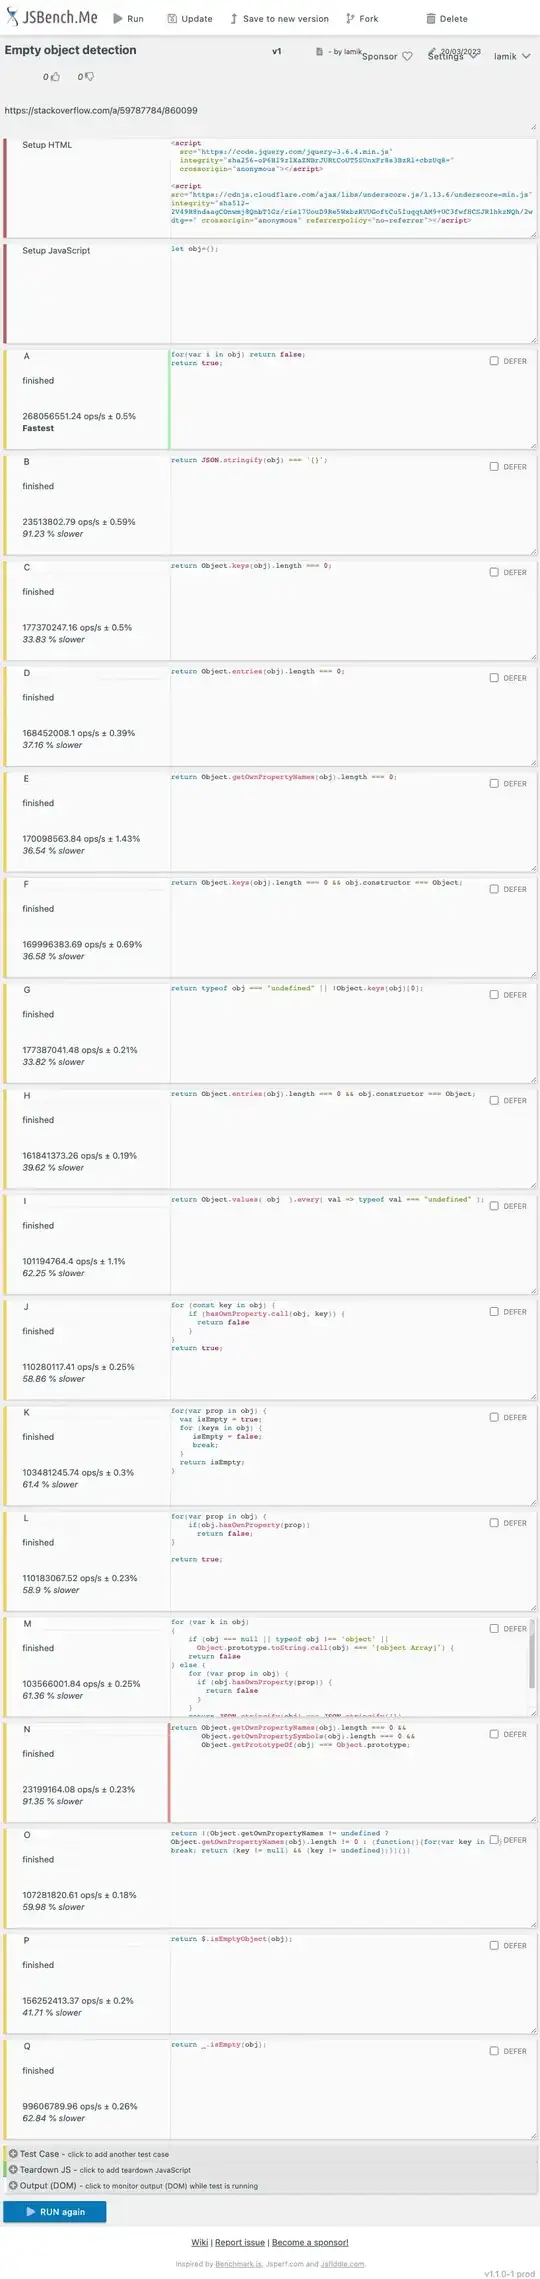The image size is (540, 2279).
Task: Toggle DEFER checkbox for test case J
Action: [494, 1311]
